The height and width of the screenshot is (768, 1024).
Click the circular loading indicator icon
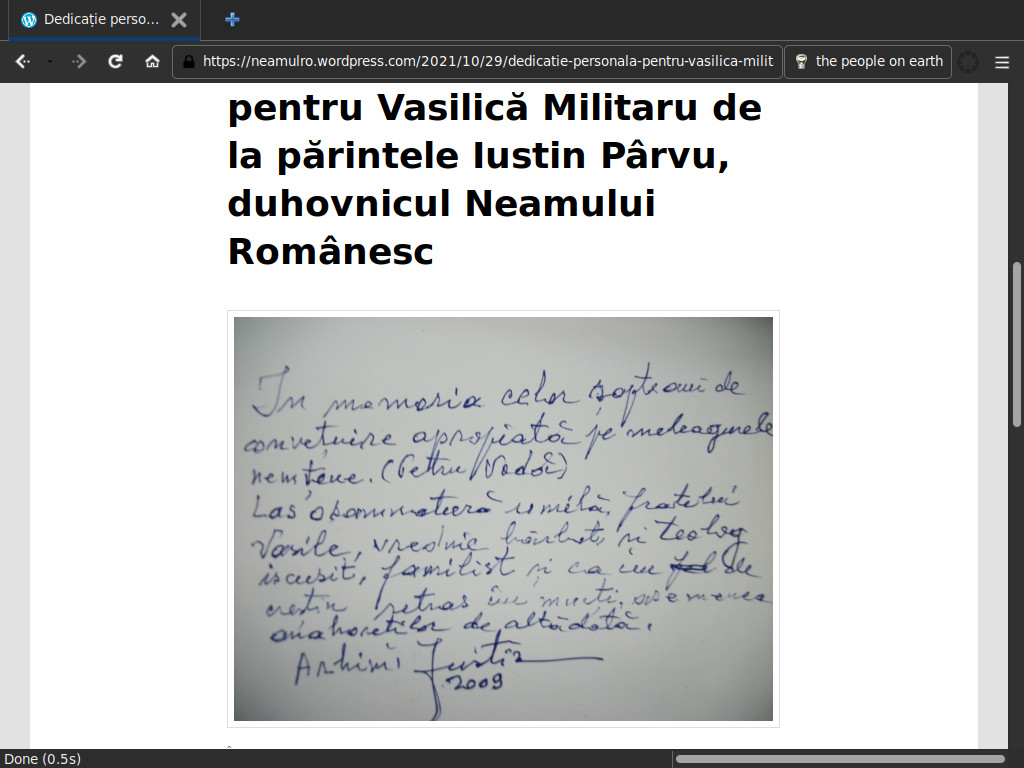(968, 61)
